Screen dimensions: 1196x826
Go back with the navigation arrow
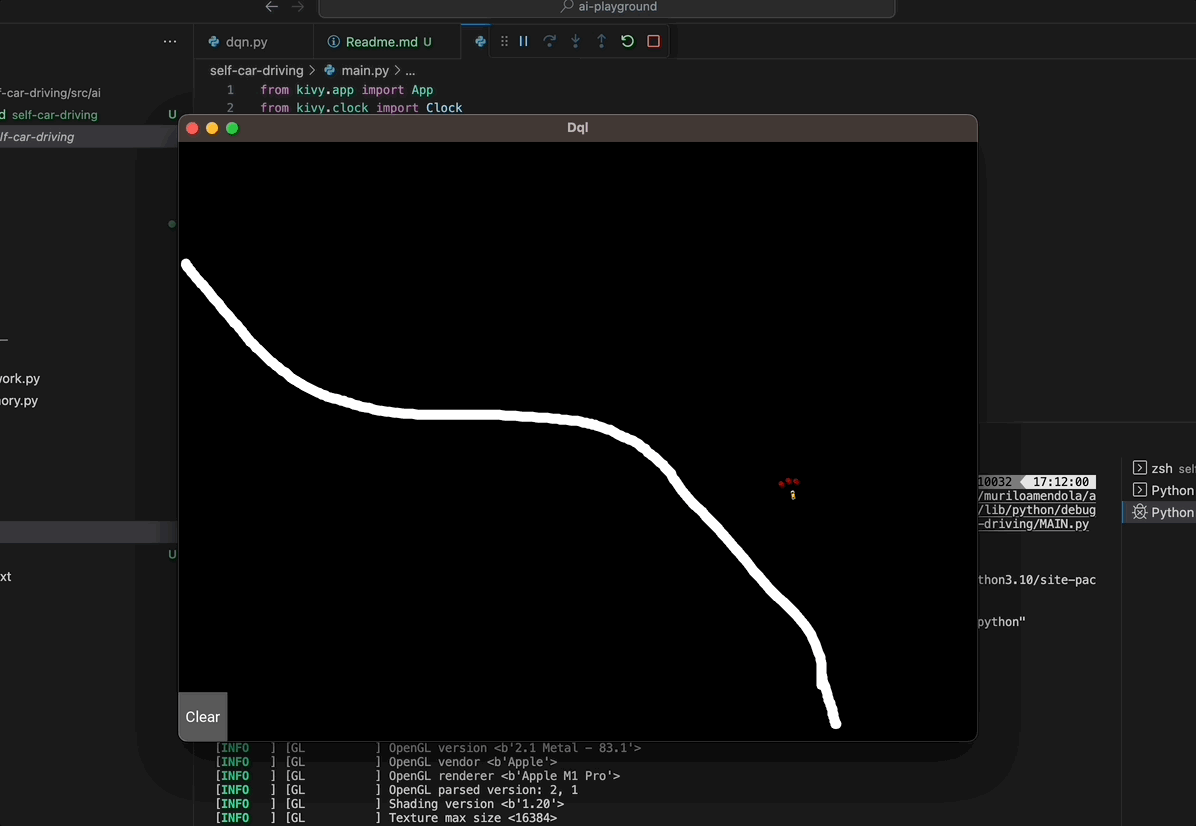click(x=272, y=7)
